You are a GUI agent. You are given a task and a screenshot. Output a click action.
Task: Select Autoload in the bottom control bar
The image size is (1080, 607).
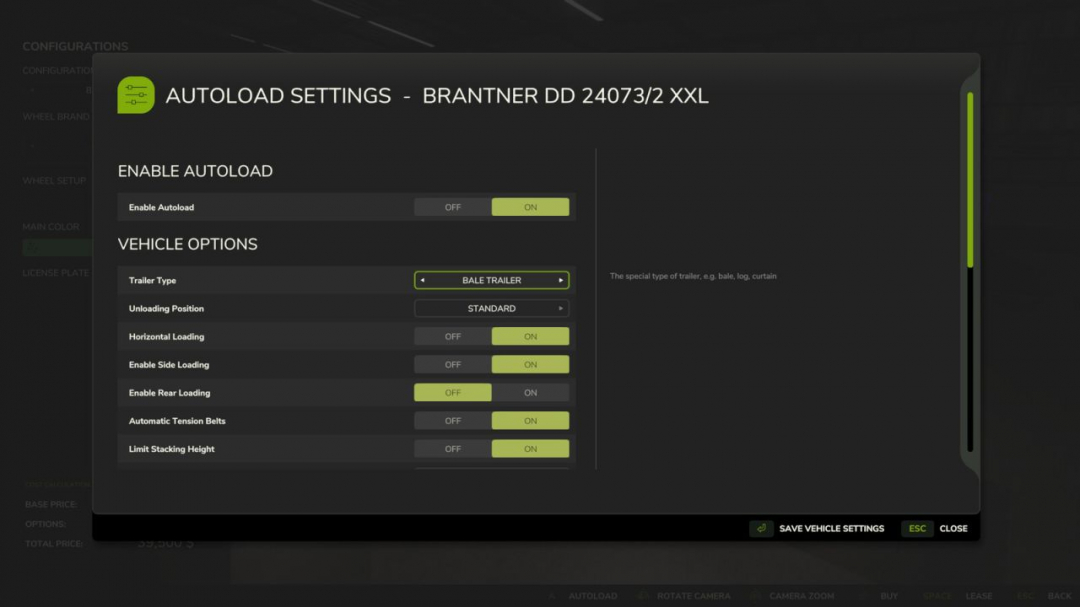pos(592,595)
